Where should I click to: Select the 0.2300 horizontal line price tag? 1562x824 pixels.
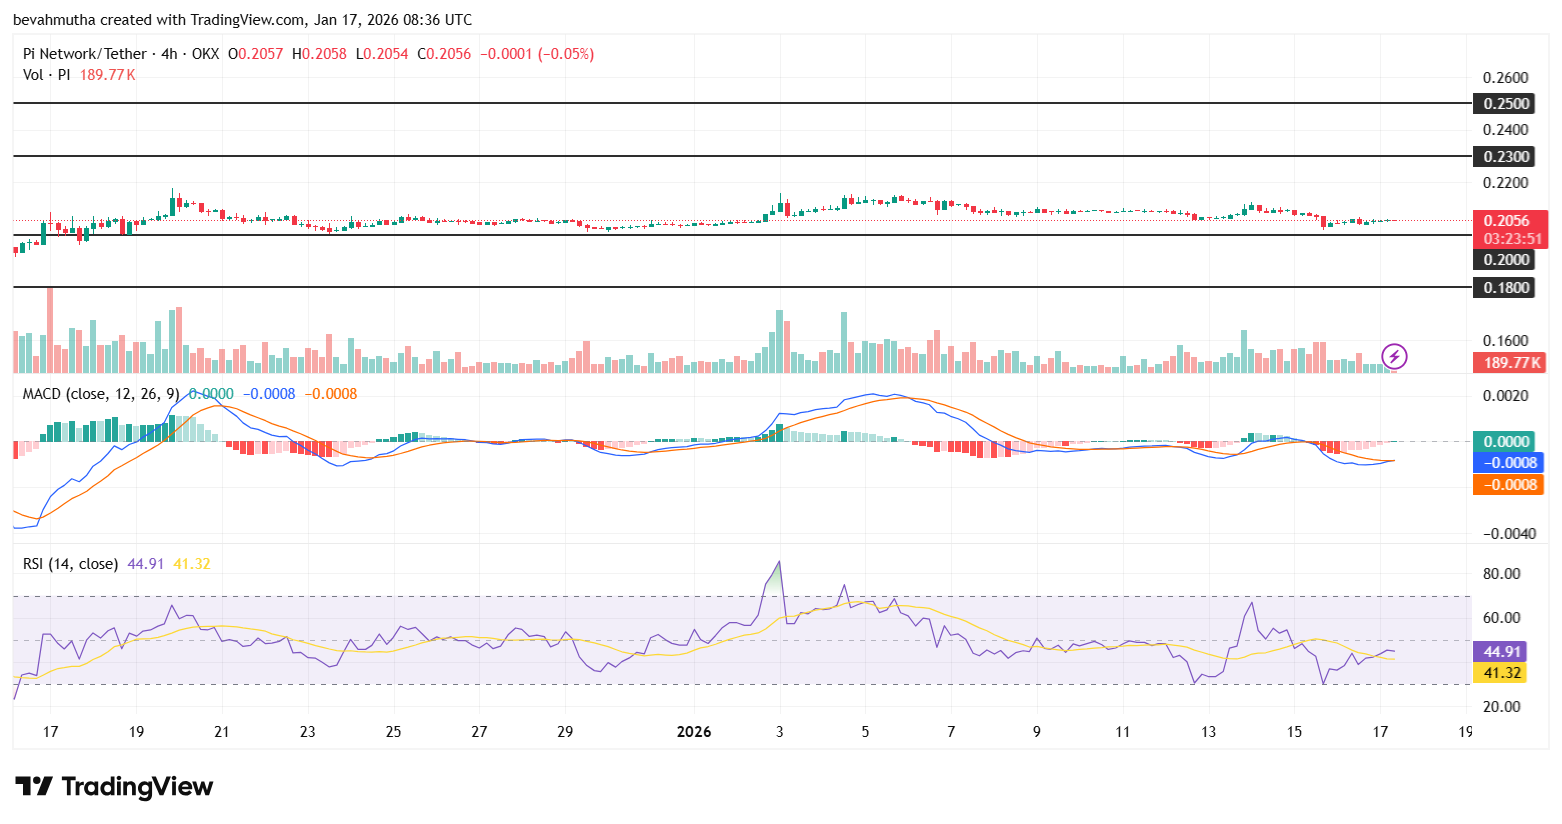1505,157
